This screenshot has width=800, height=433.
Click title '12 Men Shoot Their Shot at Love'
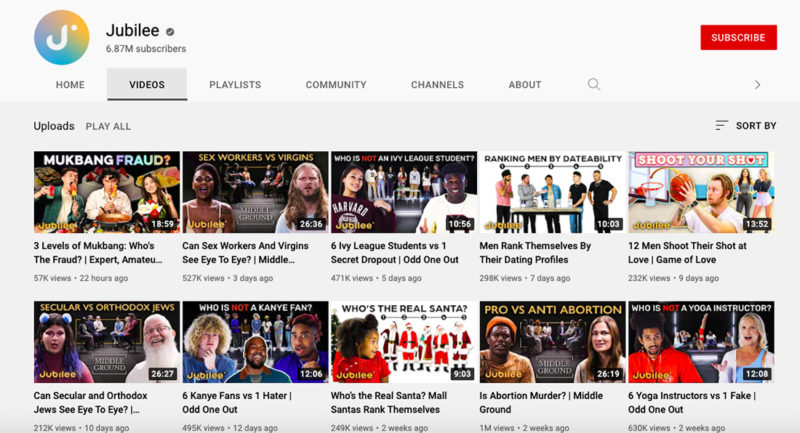687,252
